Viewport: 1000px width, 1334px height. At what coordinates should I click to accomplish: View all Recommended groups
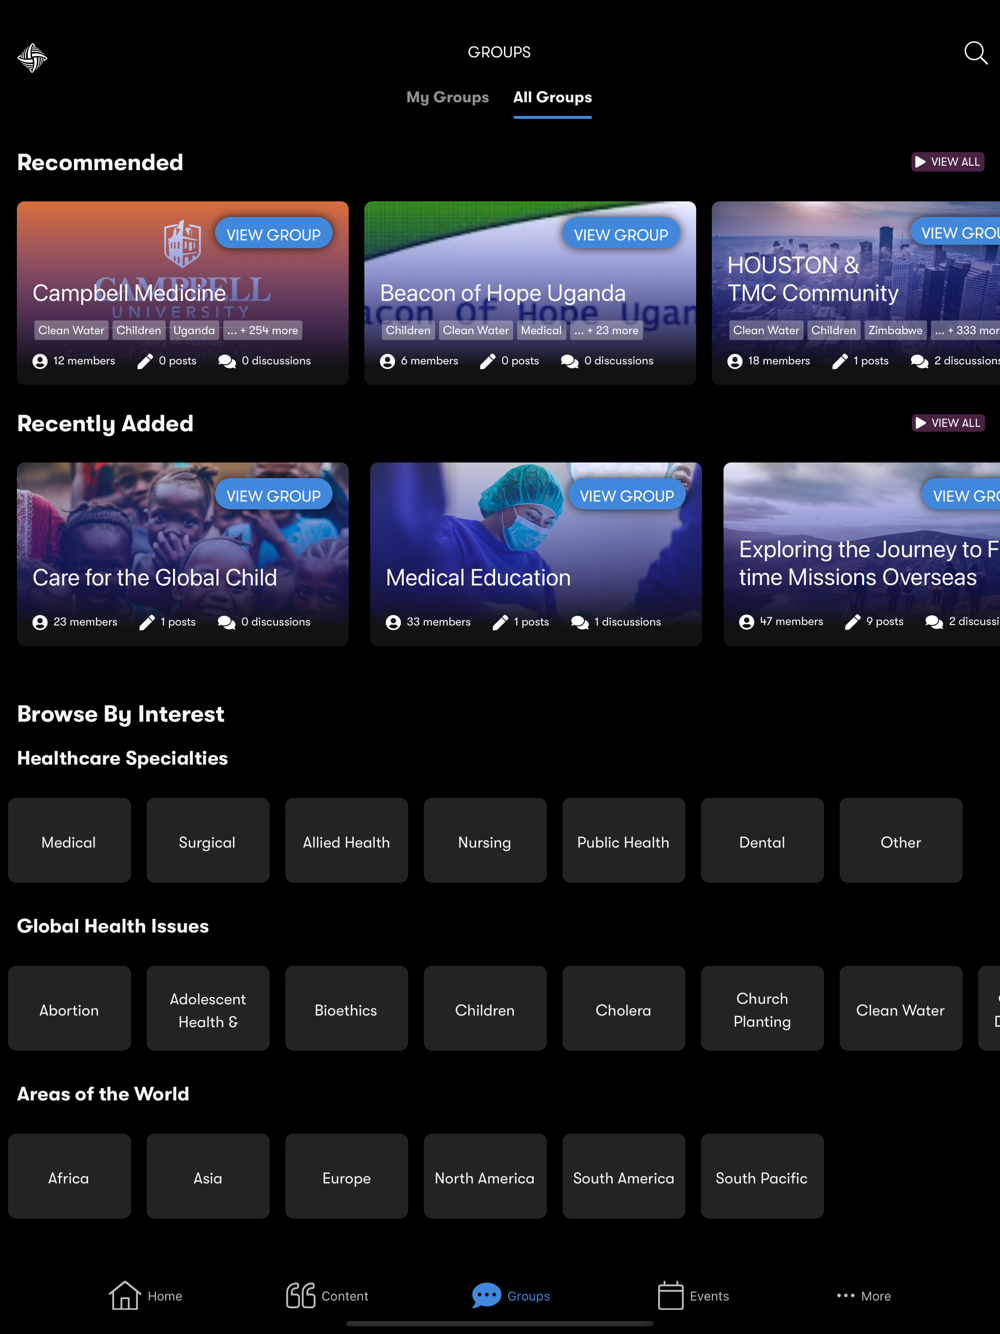(x=947, y=162)
